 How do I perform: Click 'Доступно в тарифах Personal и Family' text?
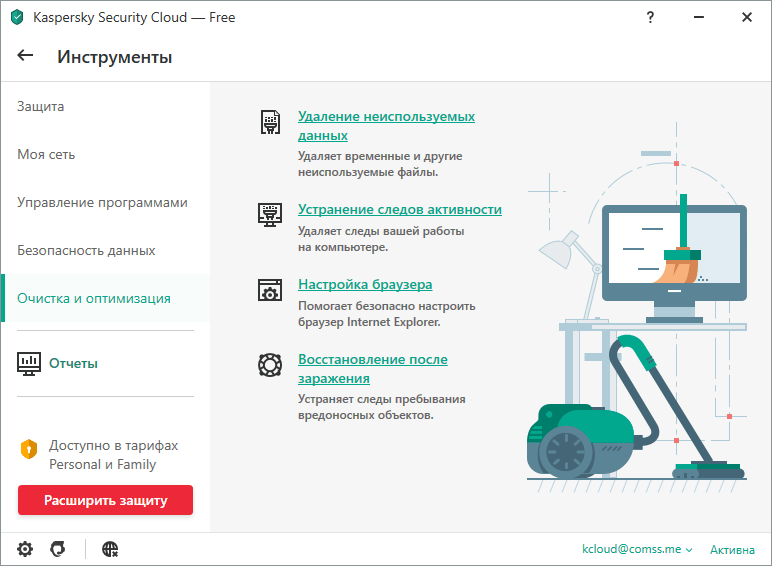(x=113, y=455)
